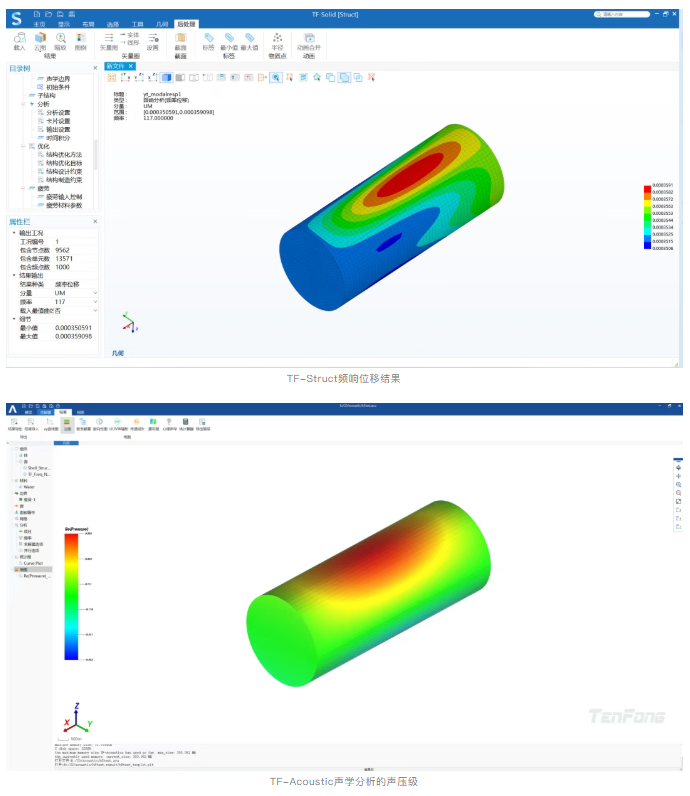
Task: Open the 分量 UM dropdown
Action: coord(95,293)
